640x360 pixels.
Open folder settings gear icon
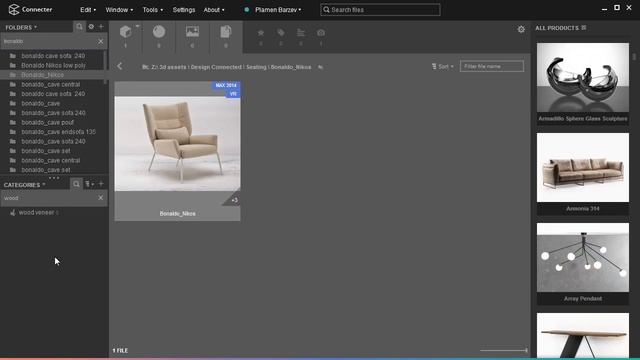pos(91,27)
